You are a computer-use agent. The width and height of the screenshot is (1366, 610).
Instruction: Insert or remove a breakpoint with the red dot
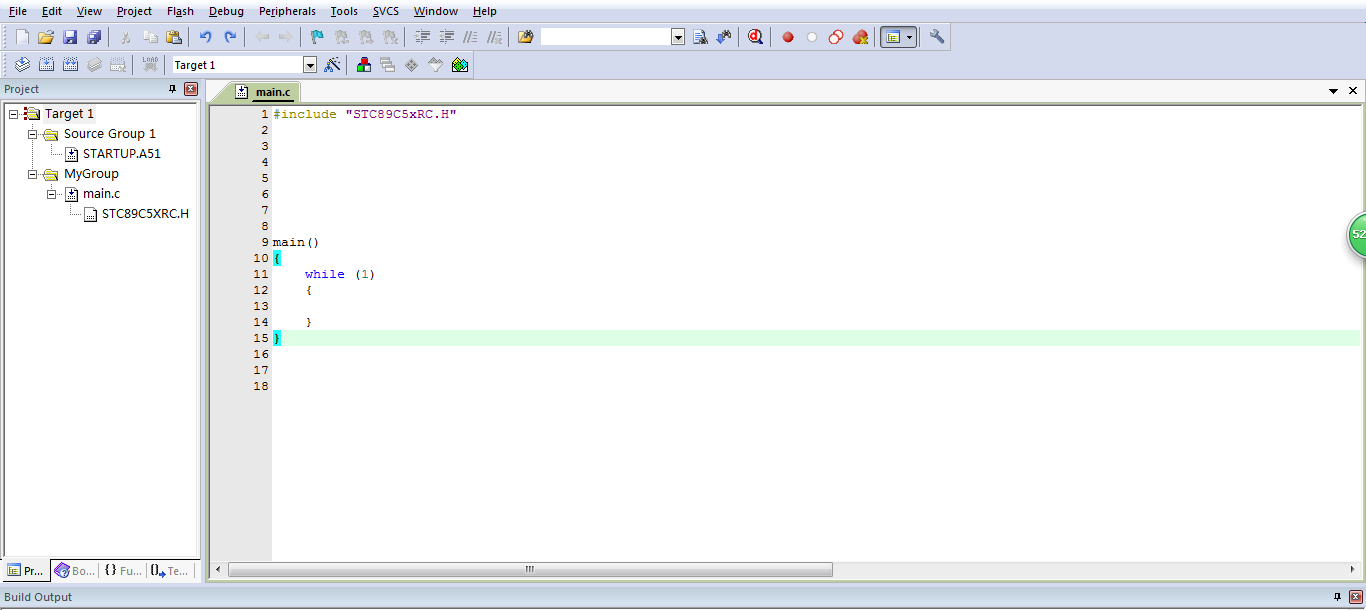coord(788,37)
